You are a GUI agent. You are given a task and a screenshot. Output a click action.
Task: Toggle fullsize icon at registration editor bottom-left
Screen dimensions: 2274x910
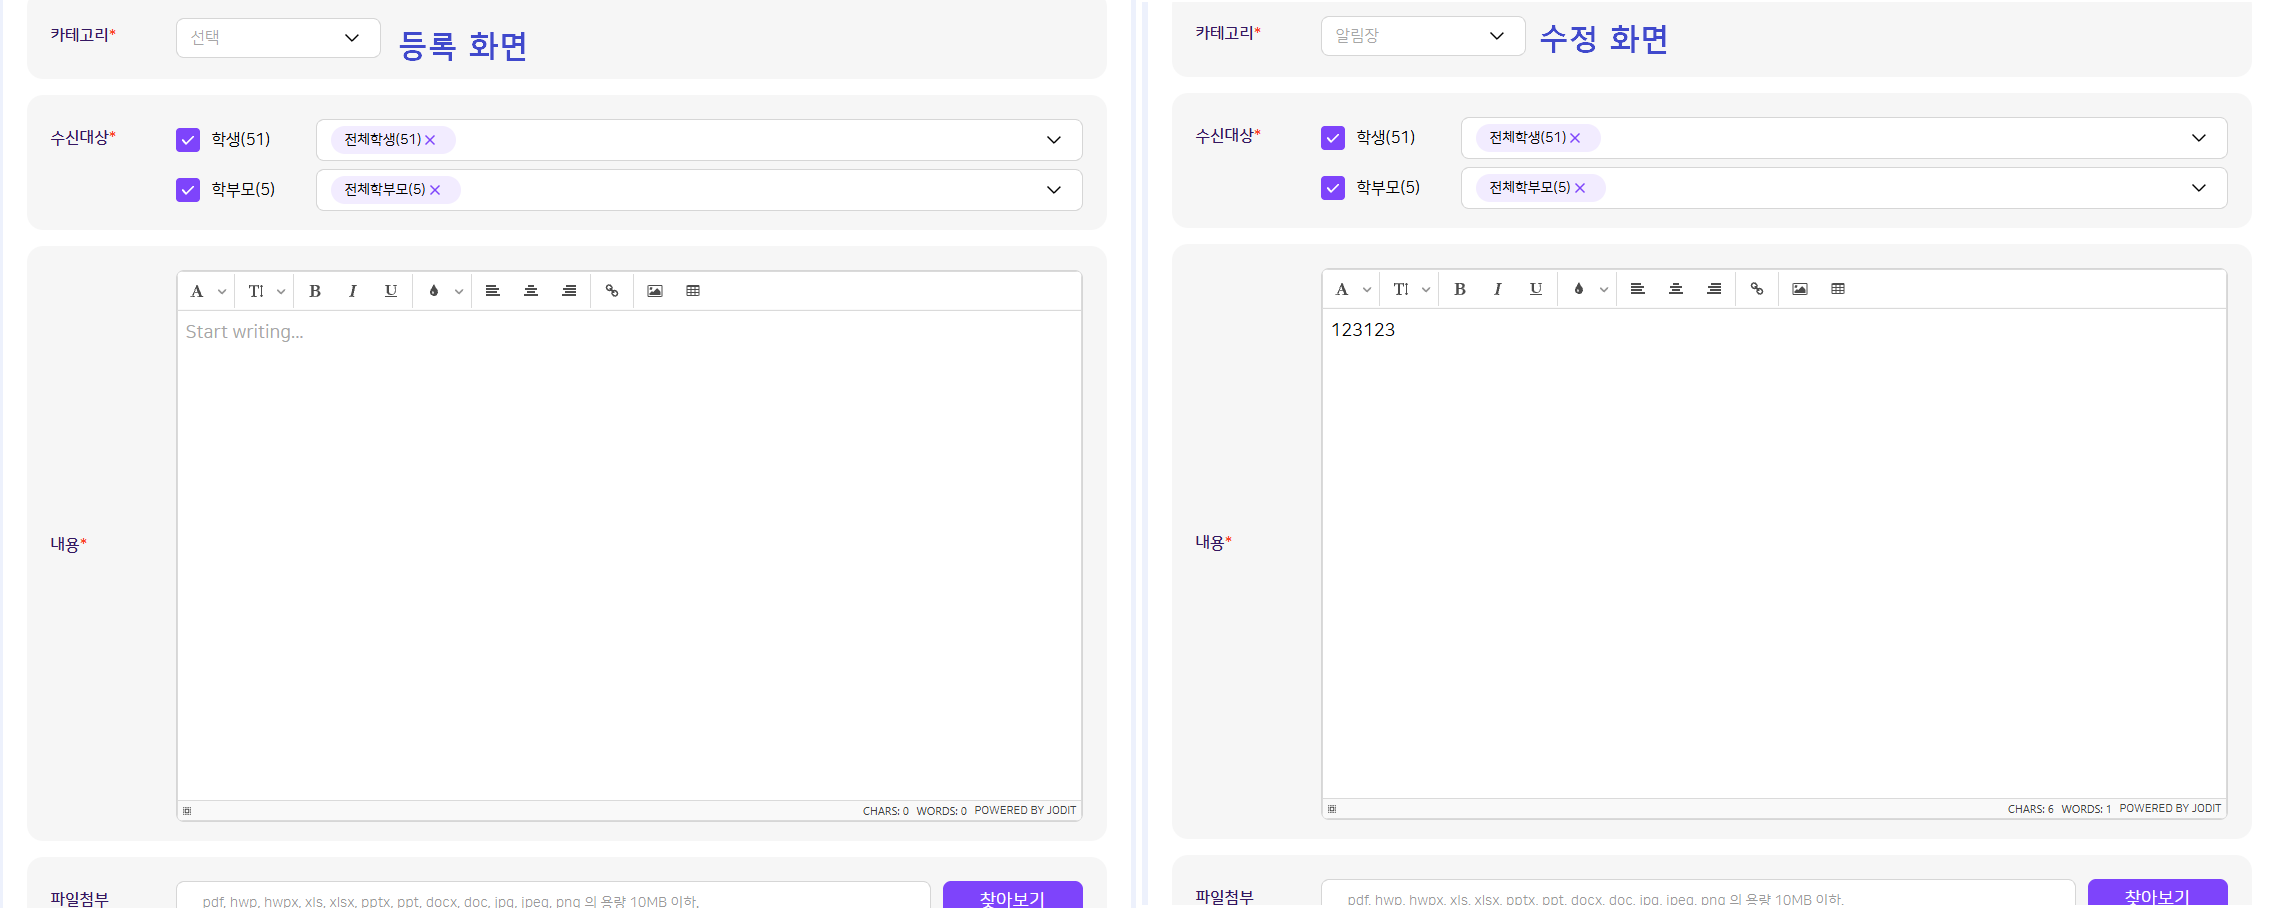pyautogui.click(x=187, y=811)
